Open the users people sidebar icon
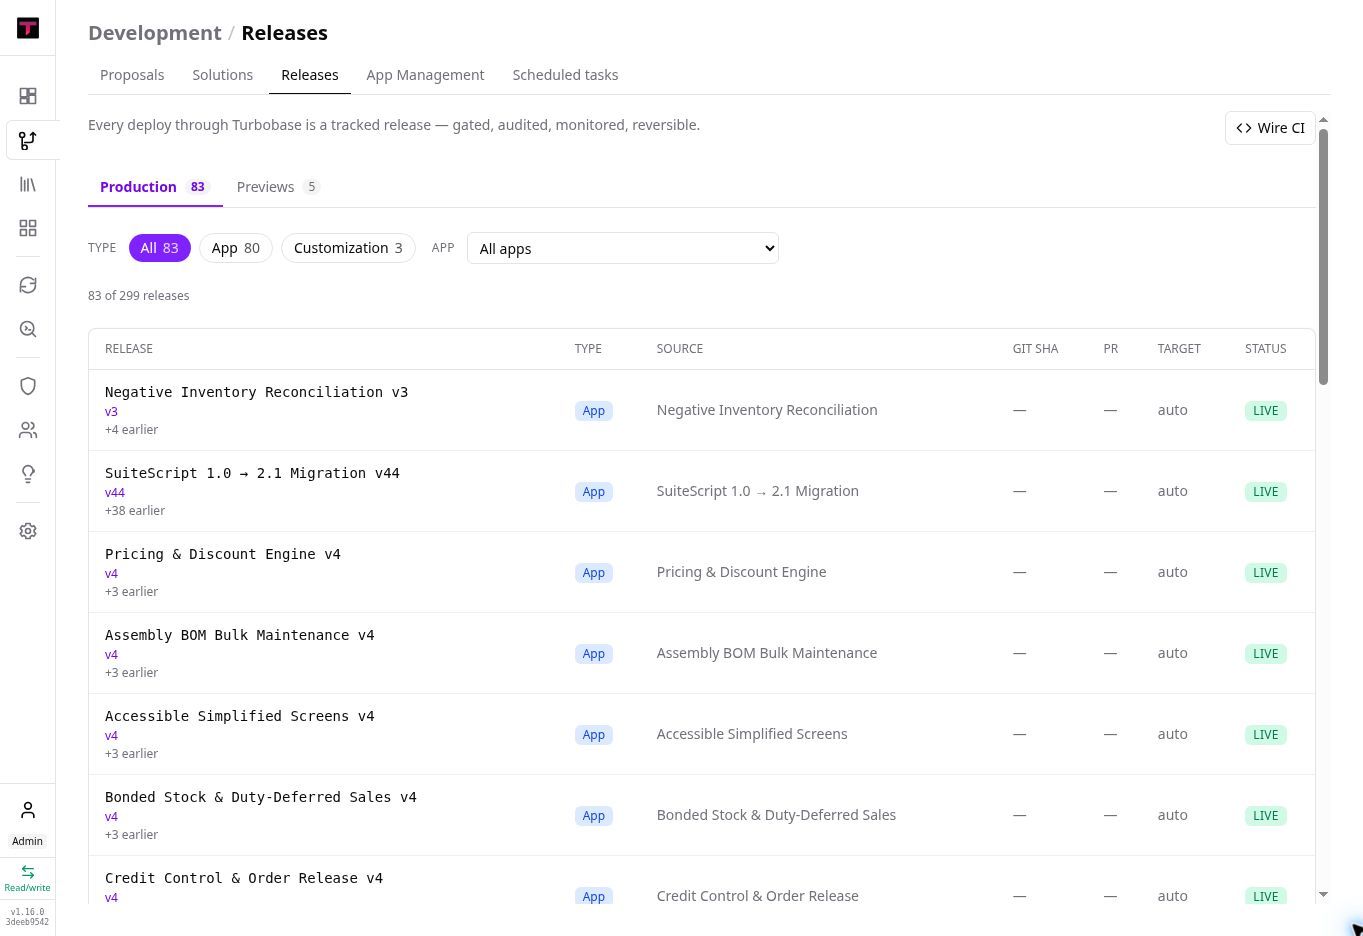1363x936 pixels. (x=28, y=430)
